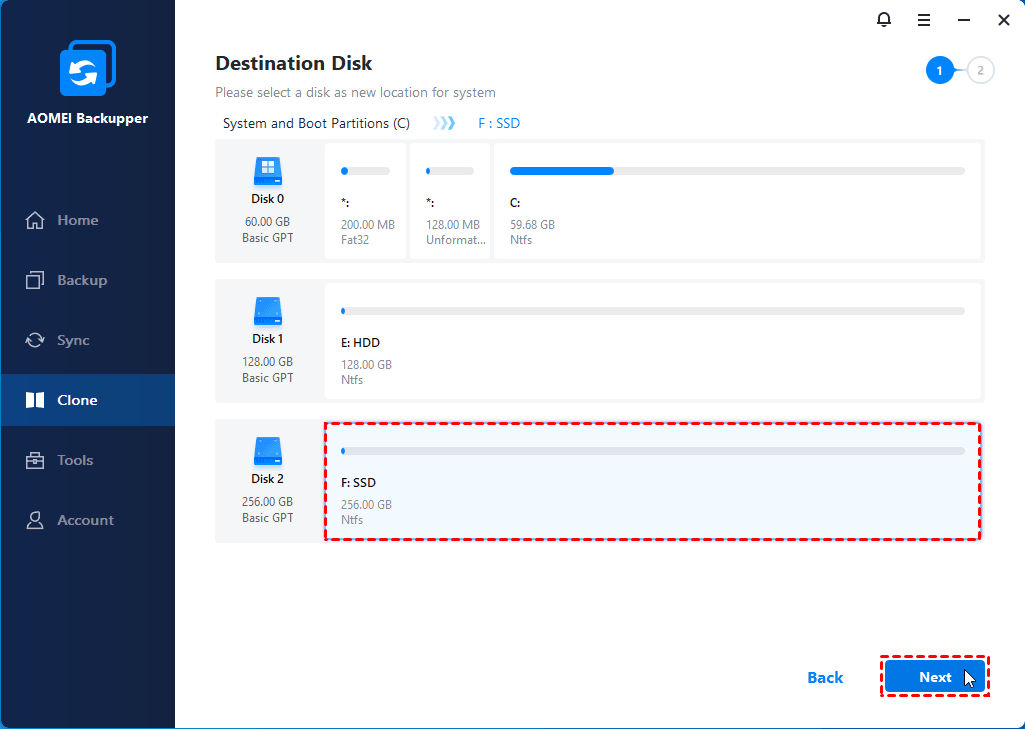Image resolution: width=1025 pixels, height=729 pixels.
Task: Go Back to the previous step
Action: [x=825, y=677]
